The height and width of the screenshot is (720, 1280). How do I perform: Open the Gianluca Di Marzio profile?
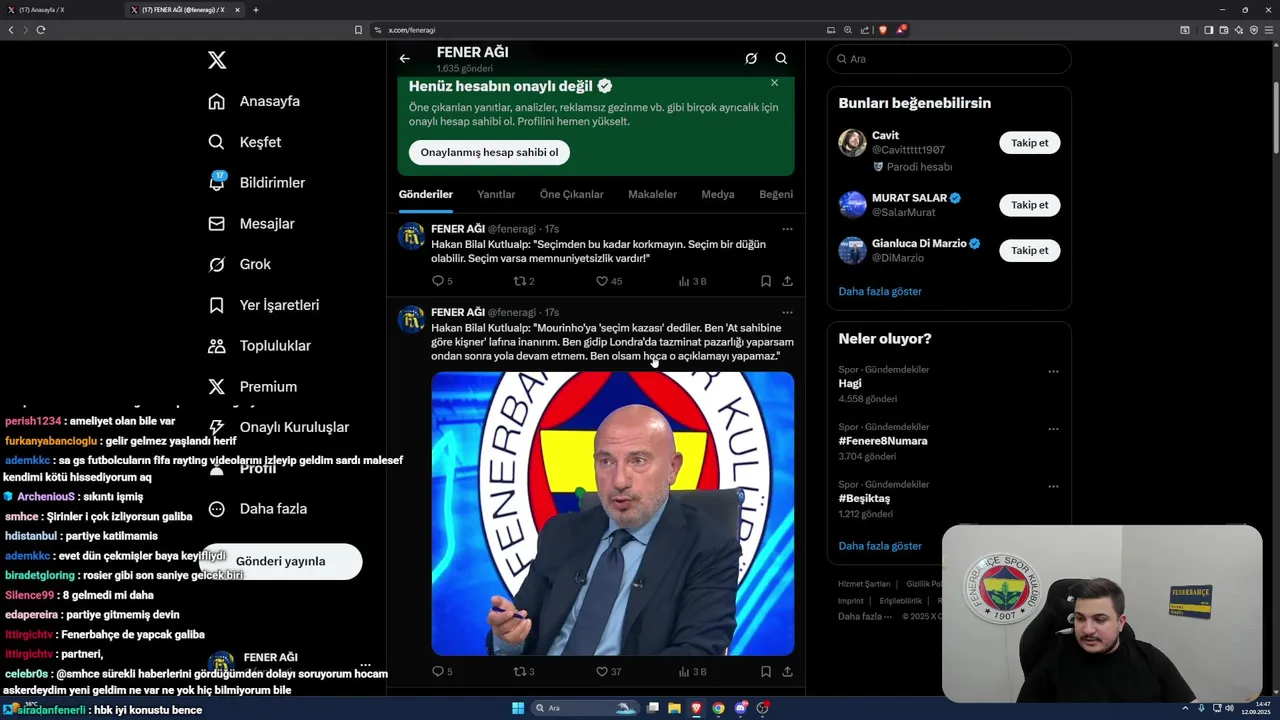pyautogui.click(x=919, y=243)
